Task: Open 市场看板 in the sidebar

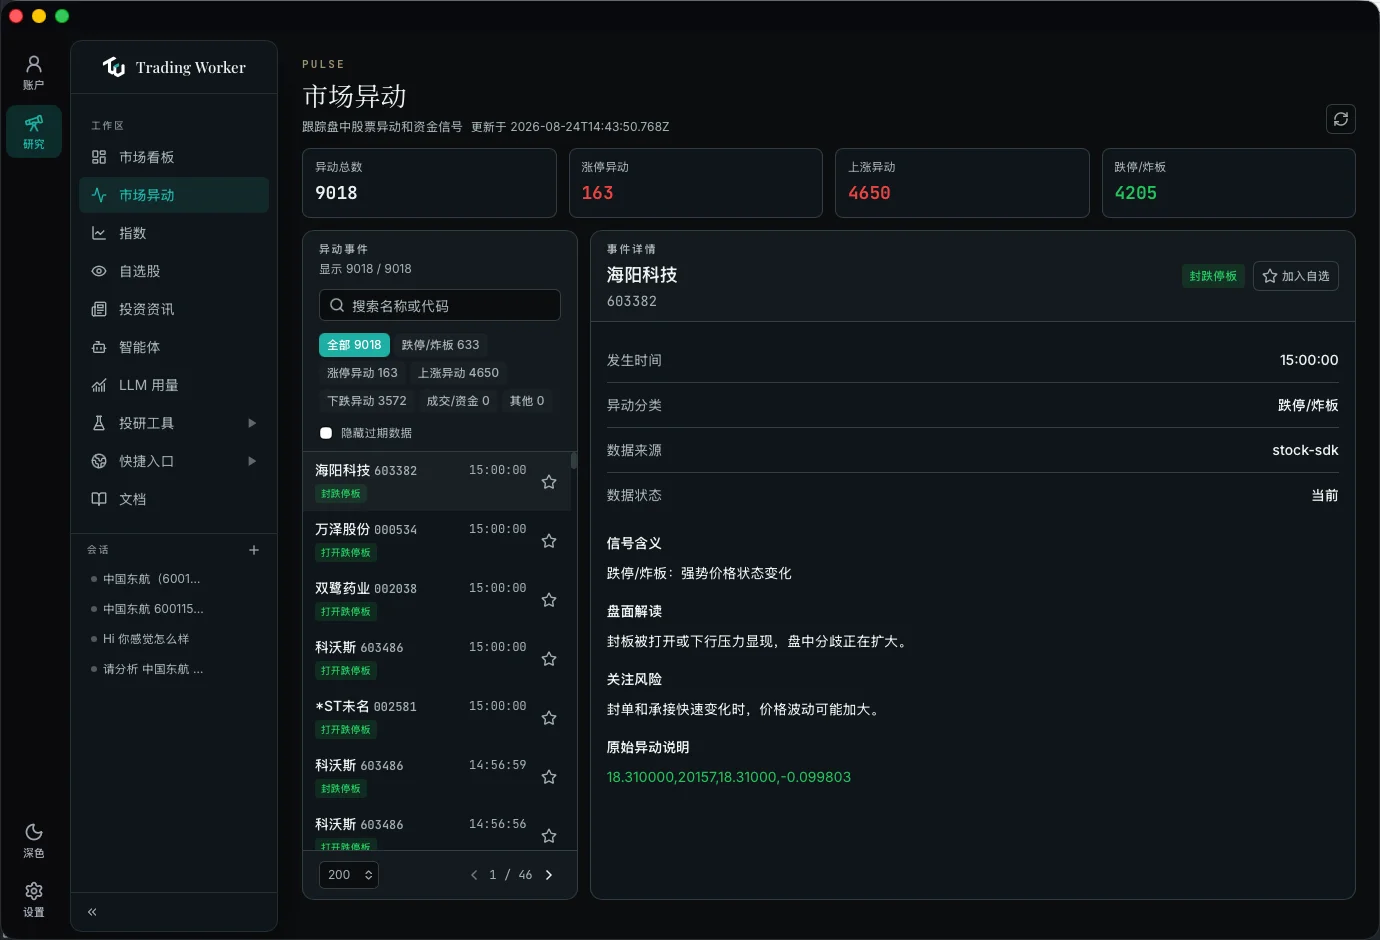Action: [174, 157]
